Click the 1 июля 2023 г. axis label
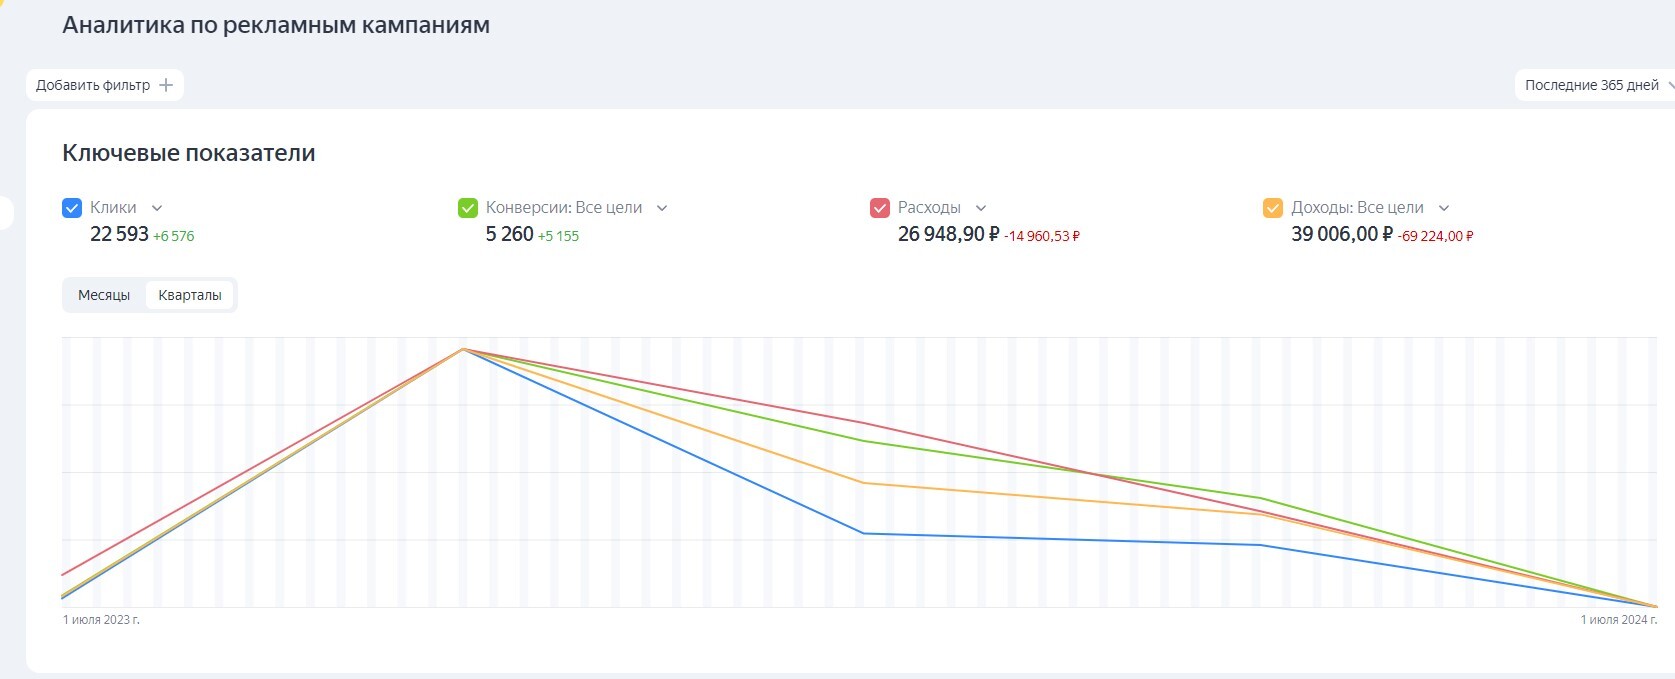 click(101, 620)
